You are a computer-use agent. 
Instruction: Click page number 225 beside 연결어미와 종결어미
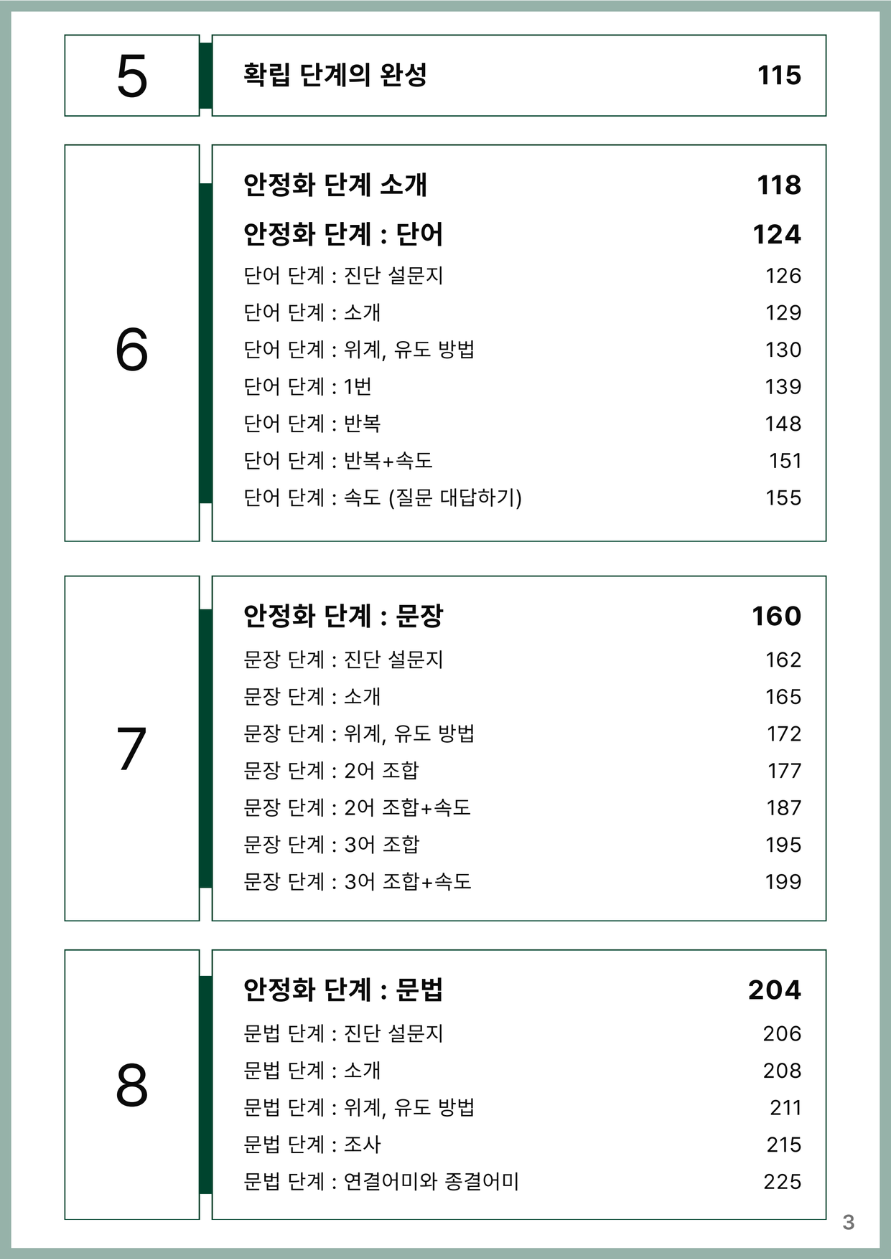[x=782, y=1182]
